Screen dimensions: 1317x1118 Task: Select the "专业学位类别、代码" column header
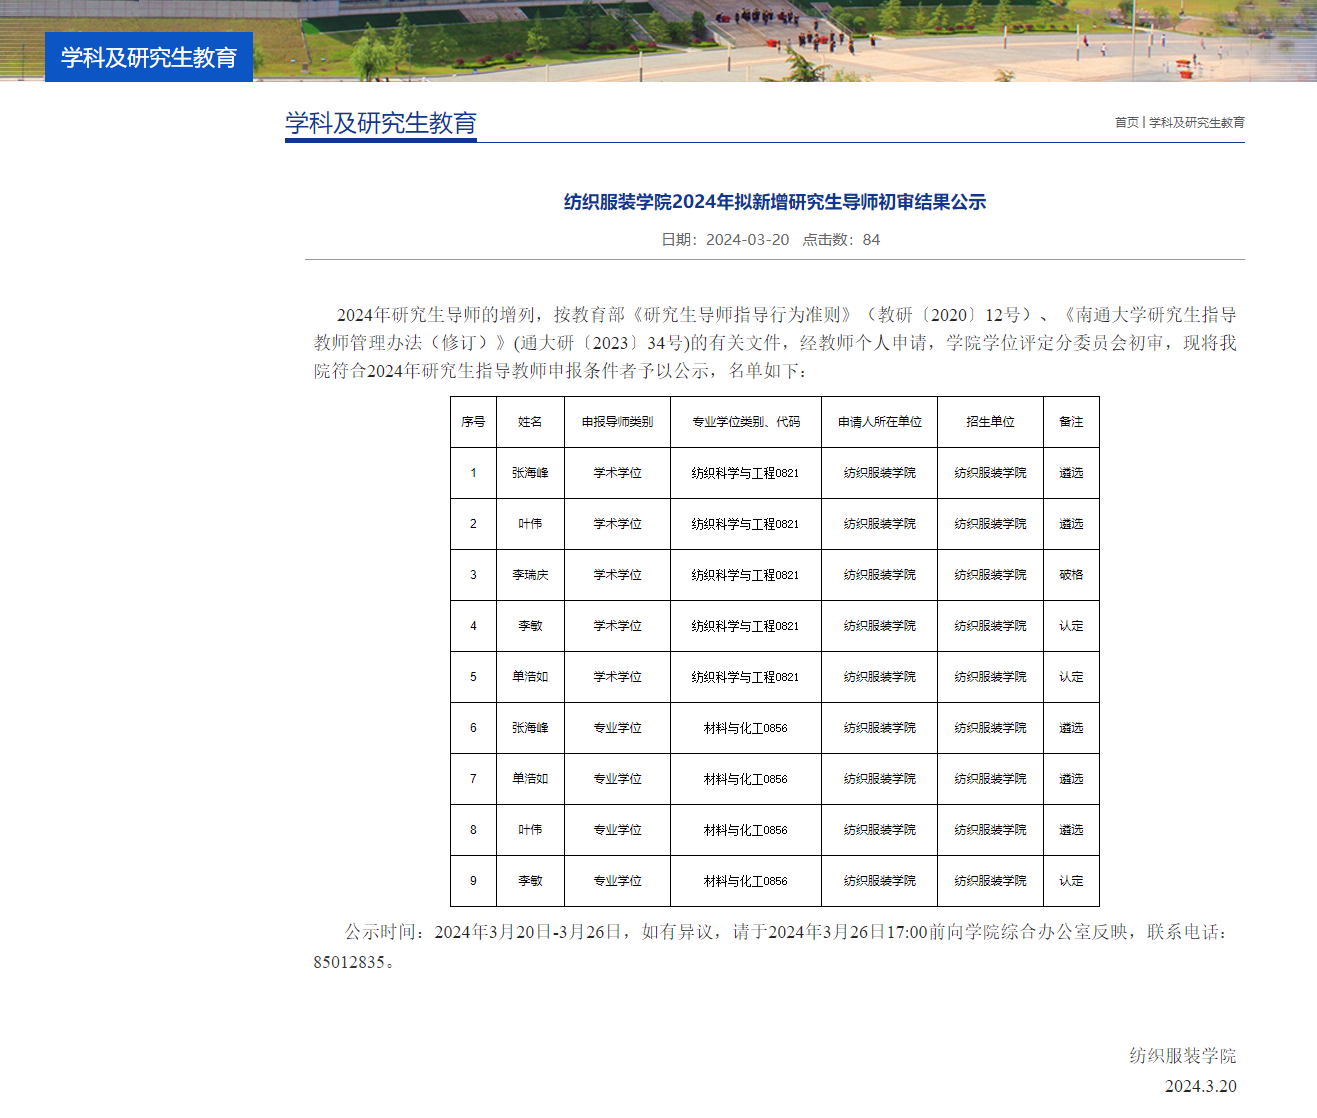point(745,422)
